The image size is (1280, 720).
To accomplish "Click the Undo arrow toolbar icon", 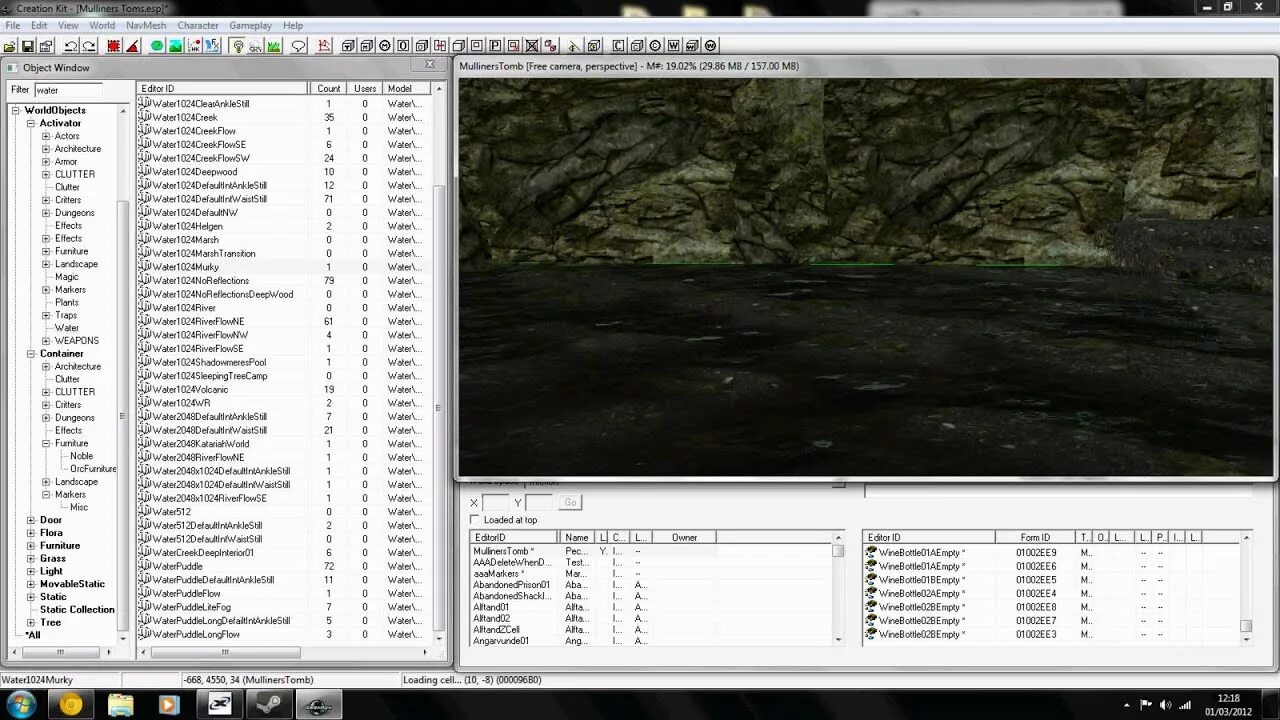I will coord(70,46).
